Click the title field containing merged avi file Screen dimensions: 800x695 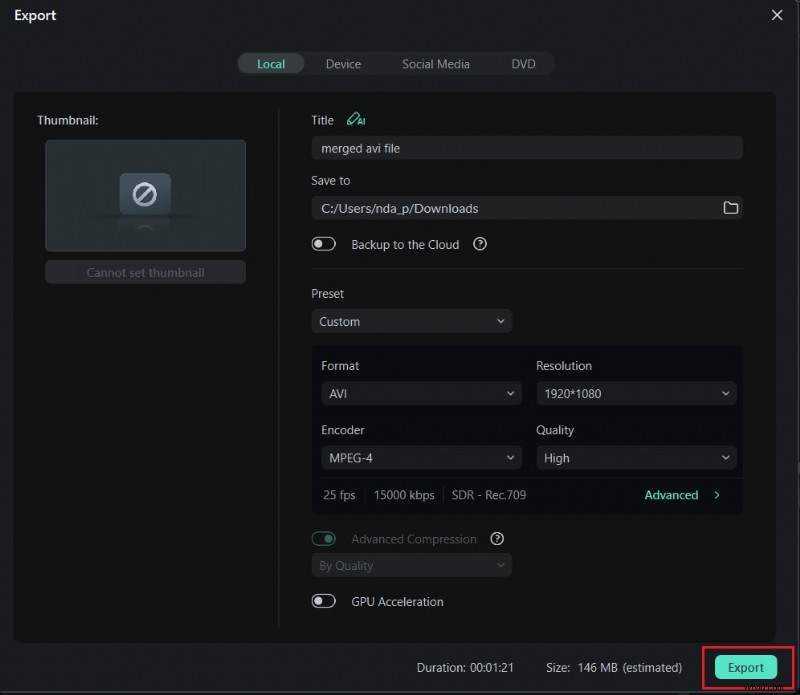527,147
